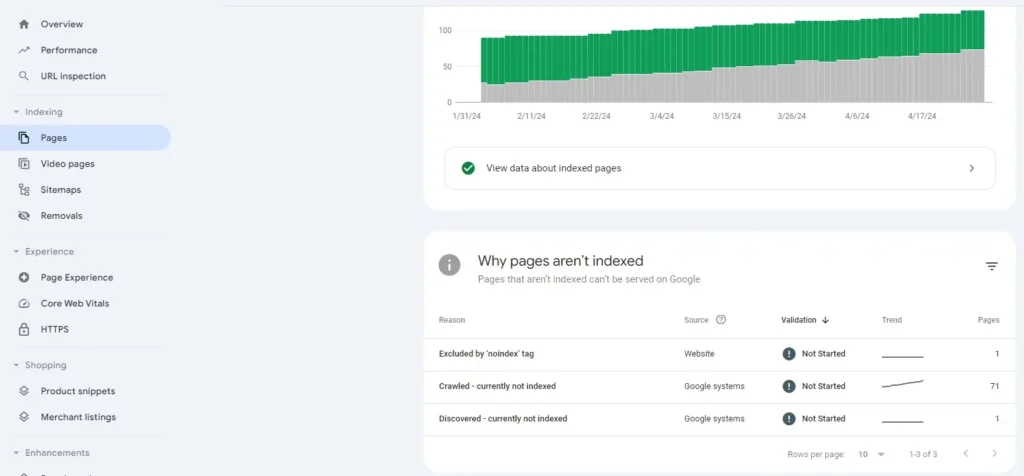
Task: Click the green checkmark in indexed pages card
Action: 468,168
